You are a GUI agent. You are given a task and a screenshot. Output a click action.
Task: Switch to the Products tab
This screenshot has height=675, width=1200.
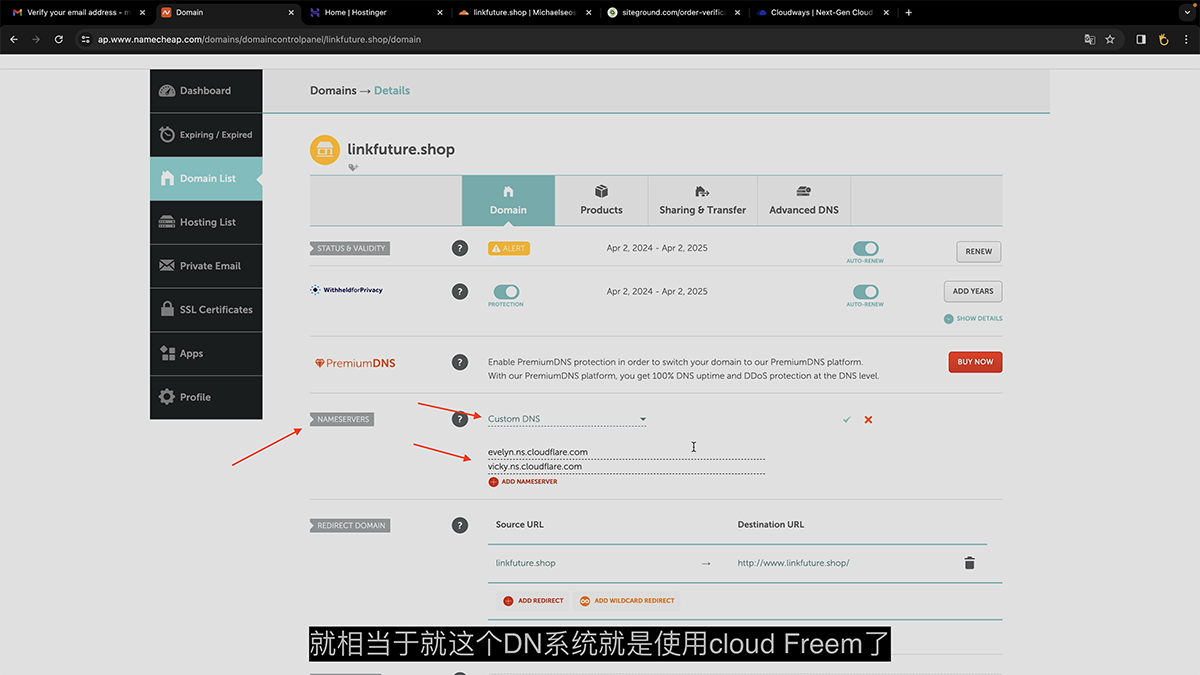tap(601, 200)
